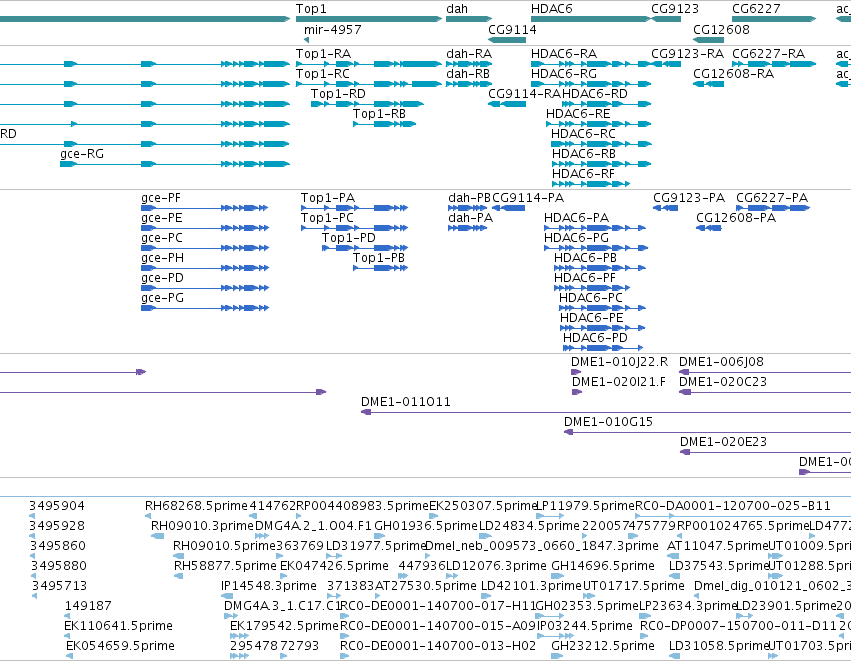Click transcript HDAC6-RG

point(590,84)
